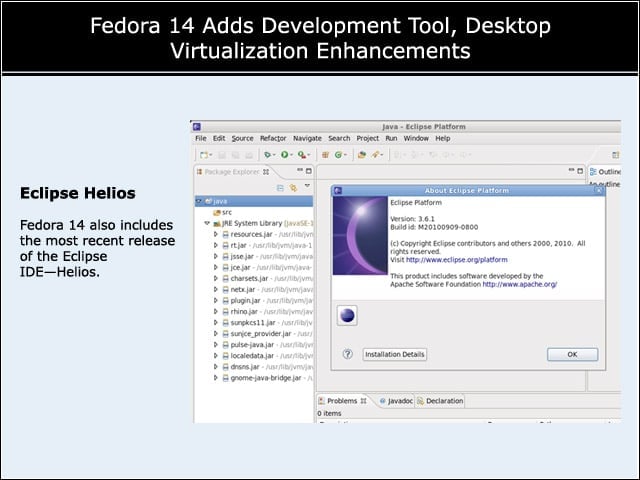The height and width of the screenshot is (480, 640).
Task: Click OK in About Eclipse dialog
Action: coord(572,354)
